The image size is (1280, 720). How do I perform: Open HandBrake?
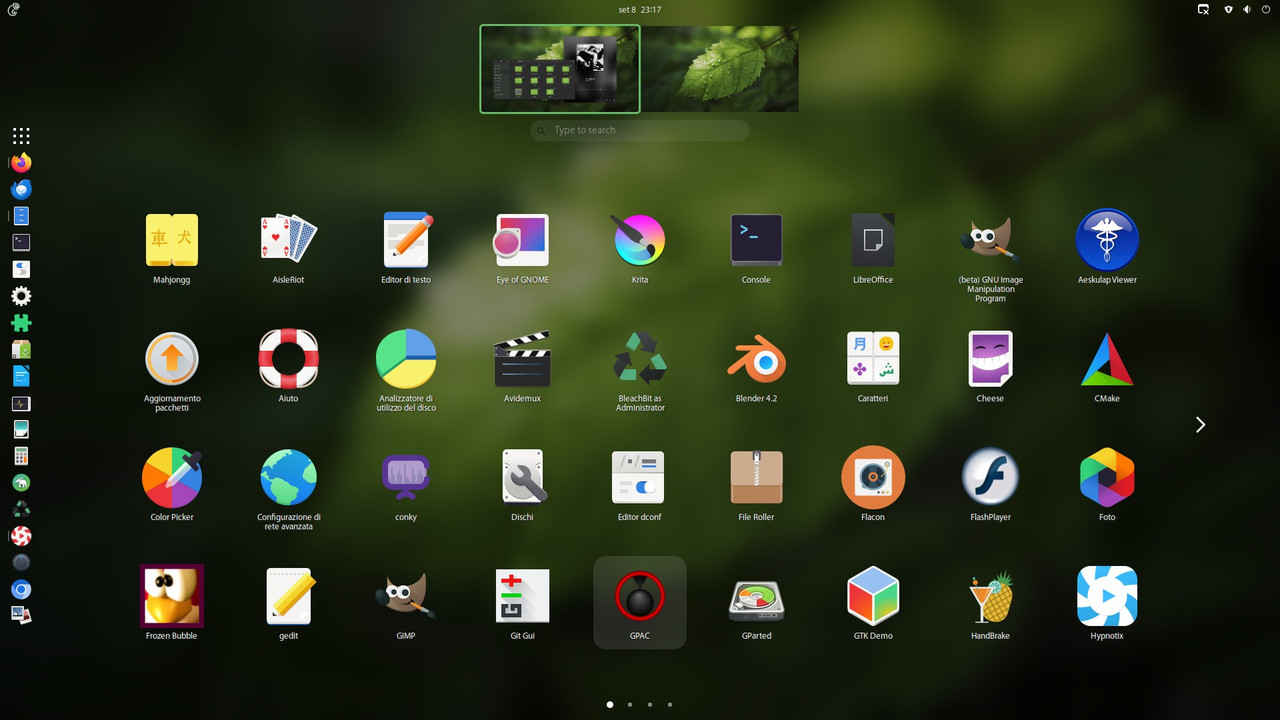[x=990, y=595]
